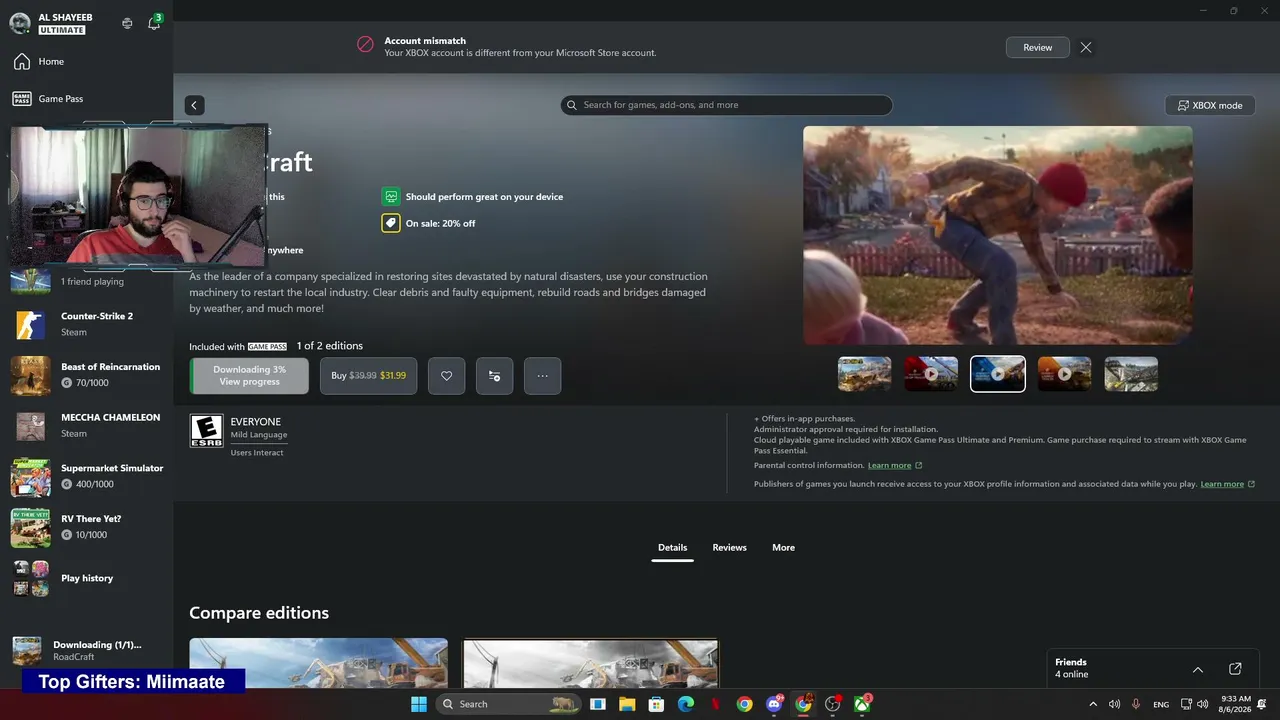Open Counter-Strike 2 from the sidebar

click(x=87, y=324)
